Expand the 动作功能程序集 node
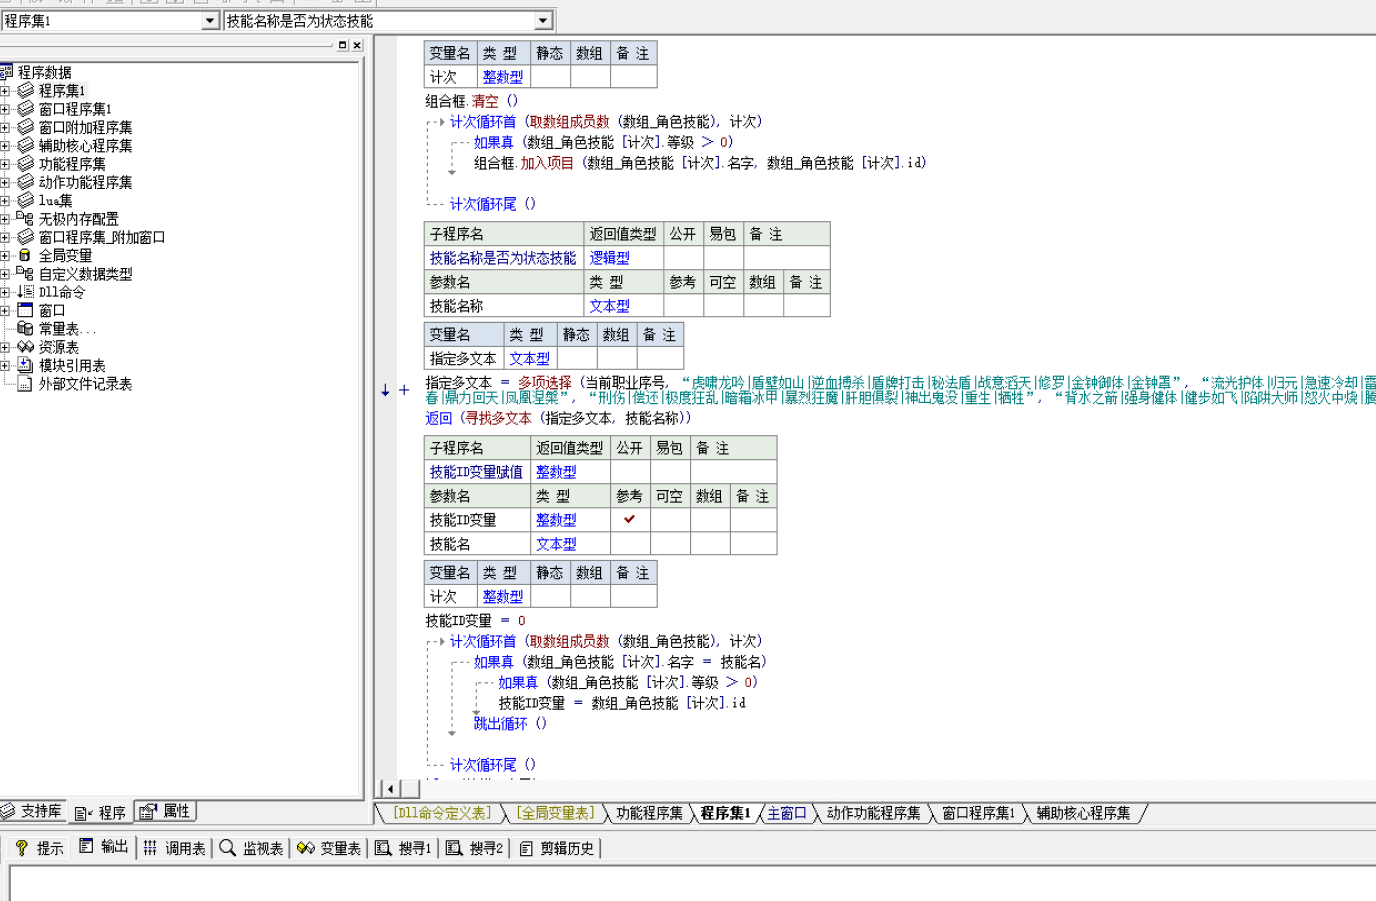Image resolution: width=1376 pixels, height=901 pixels. pyautogui.click(x=5, y=182)
